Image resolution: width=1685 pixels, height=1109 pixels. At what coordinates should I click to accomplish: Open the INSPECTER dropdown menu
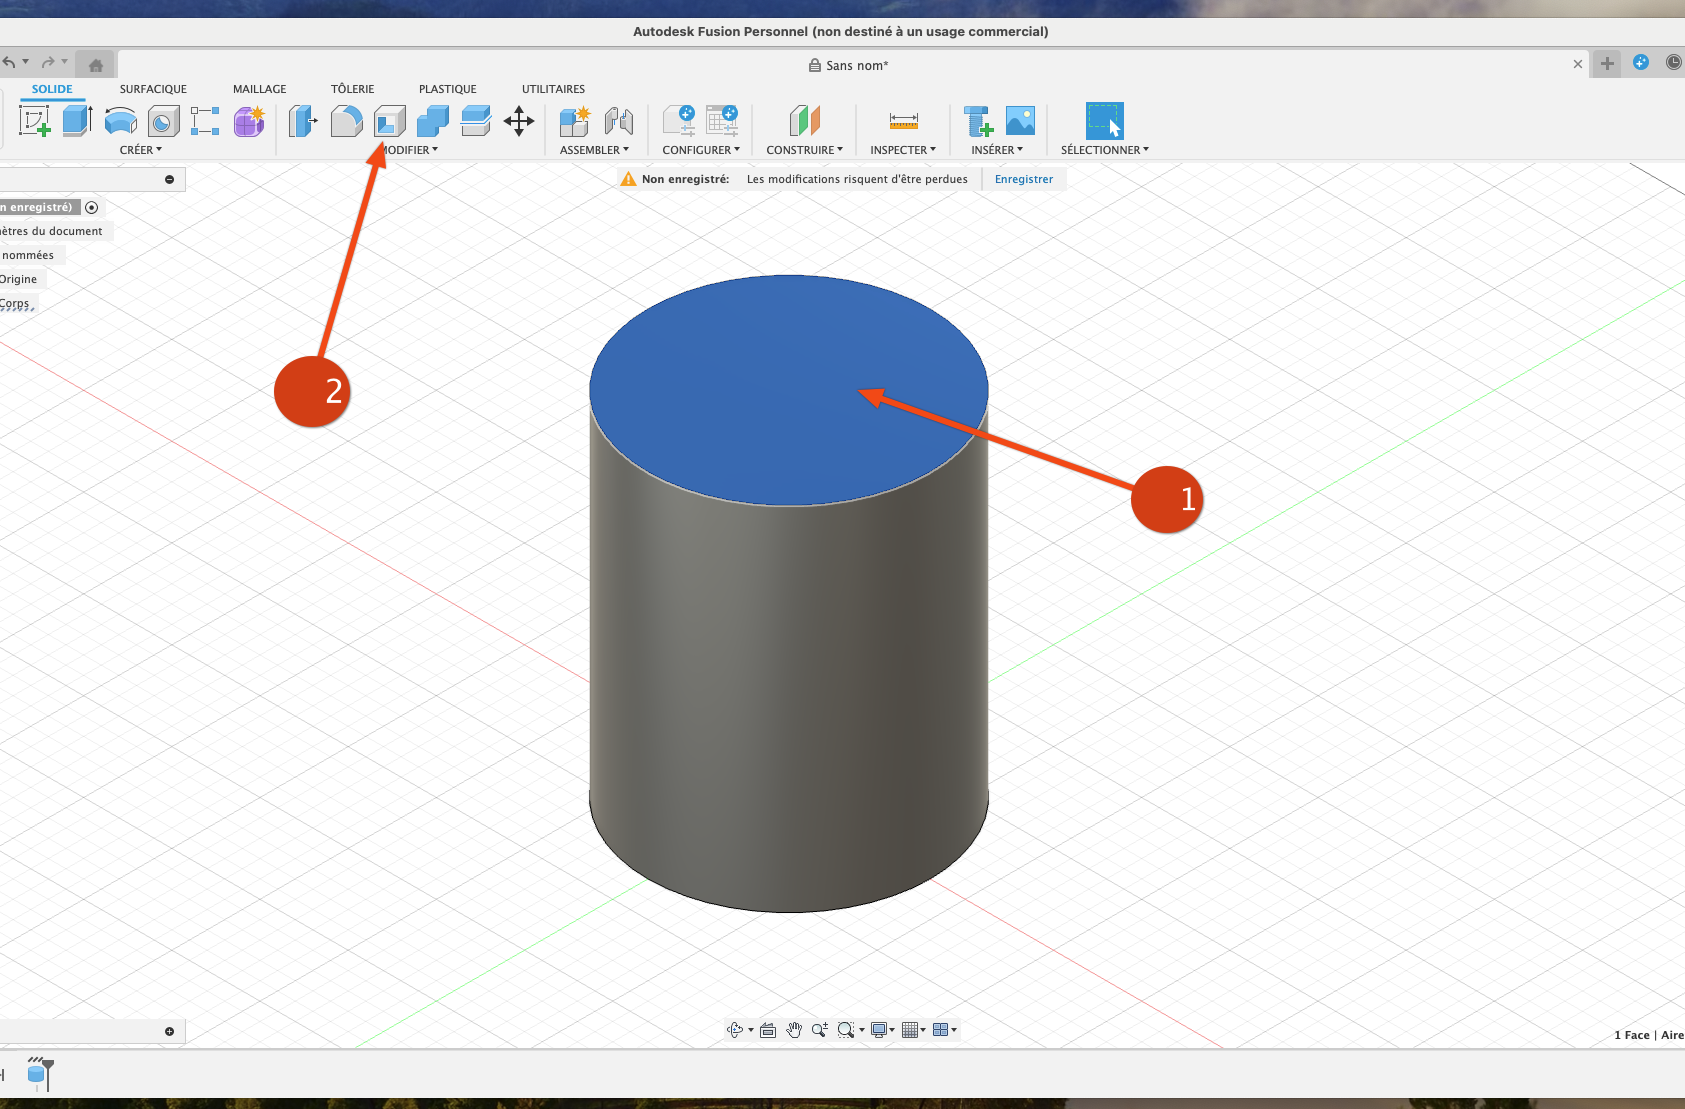pyautogui.click(x=903, y=150)
